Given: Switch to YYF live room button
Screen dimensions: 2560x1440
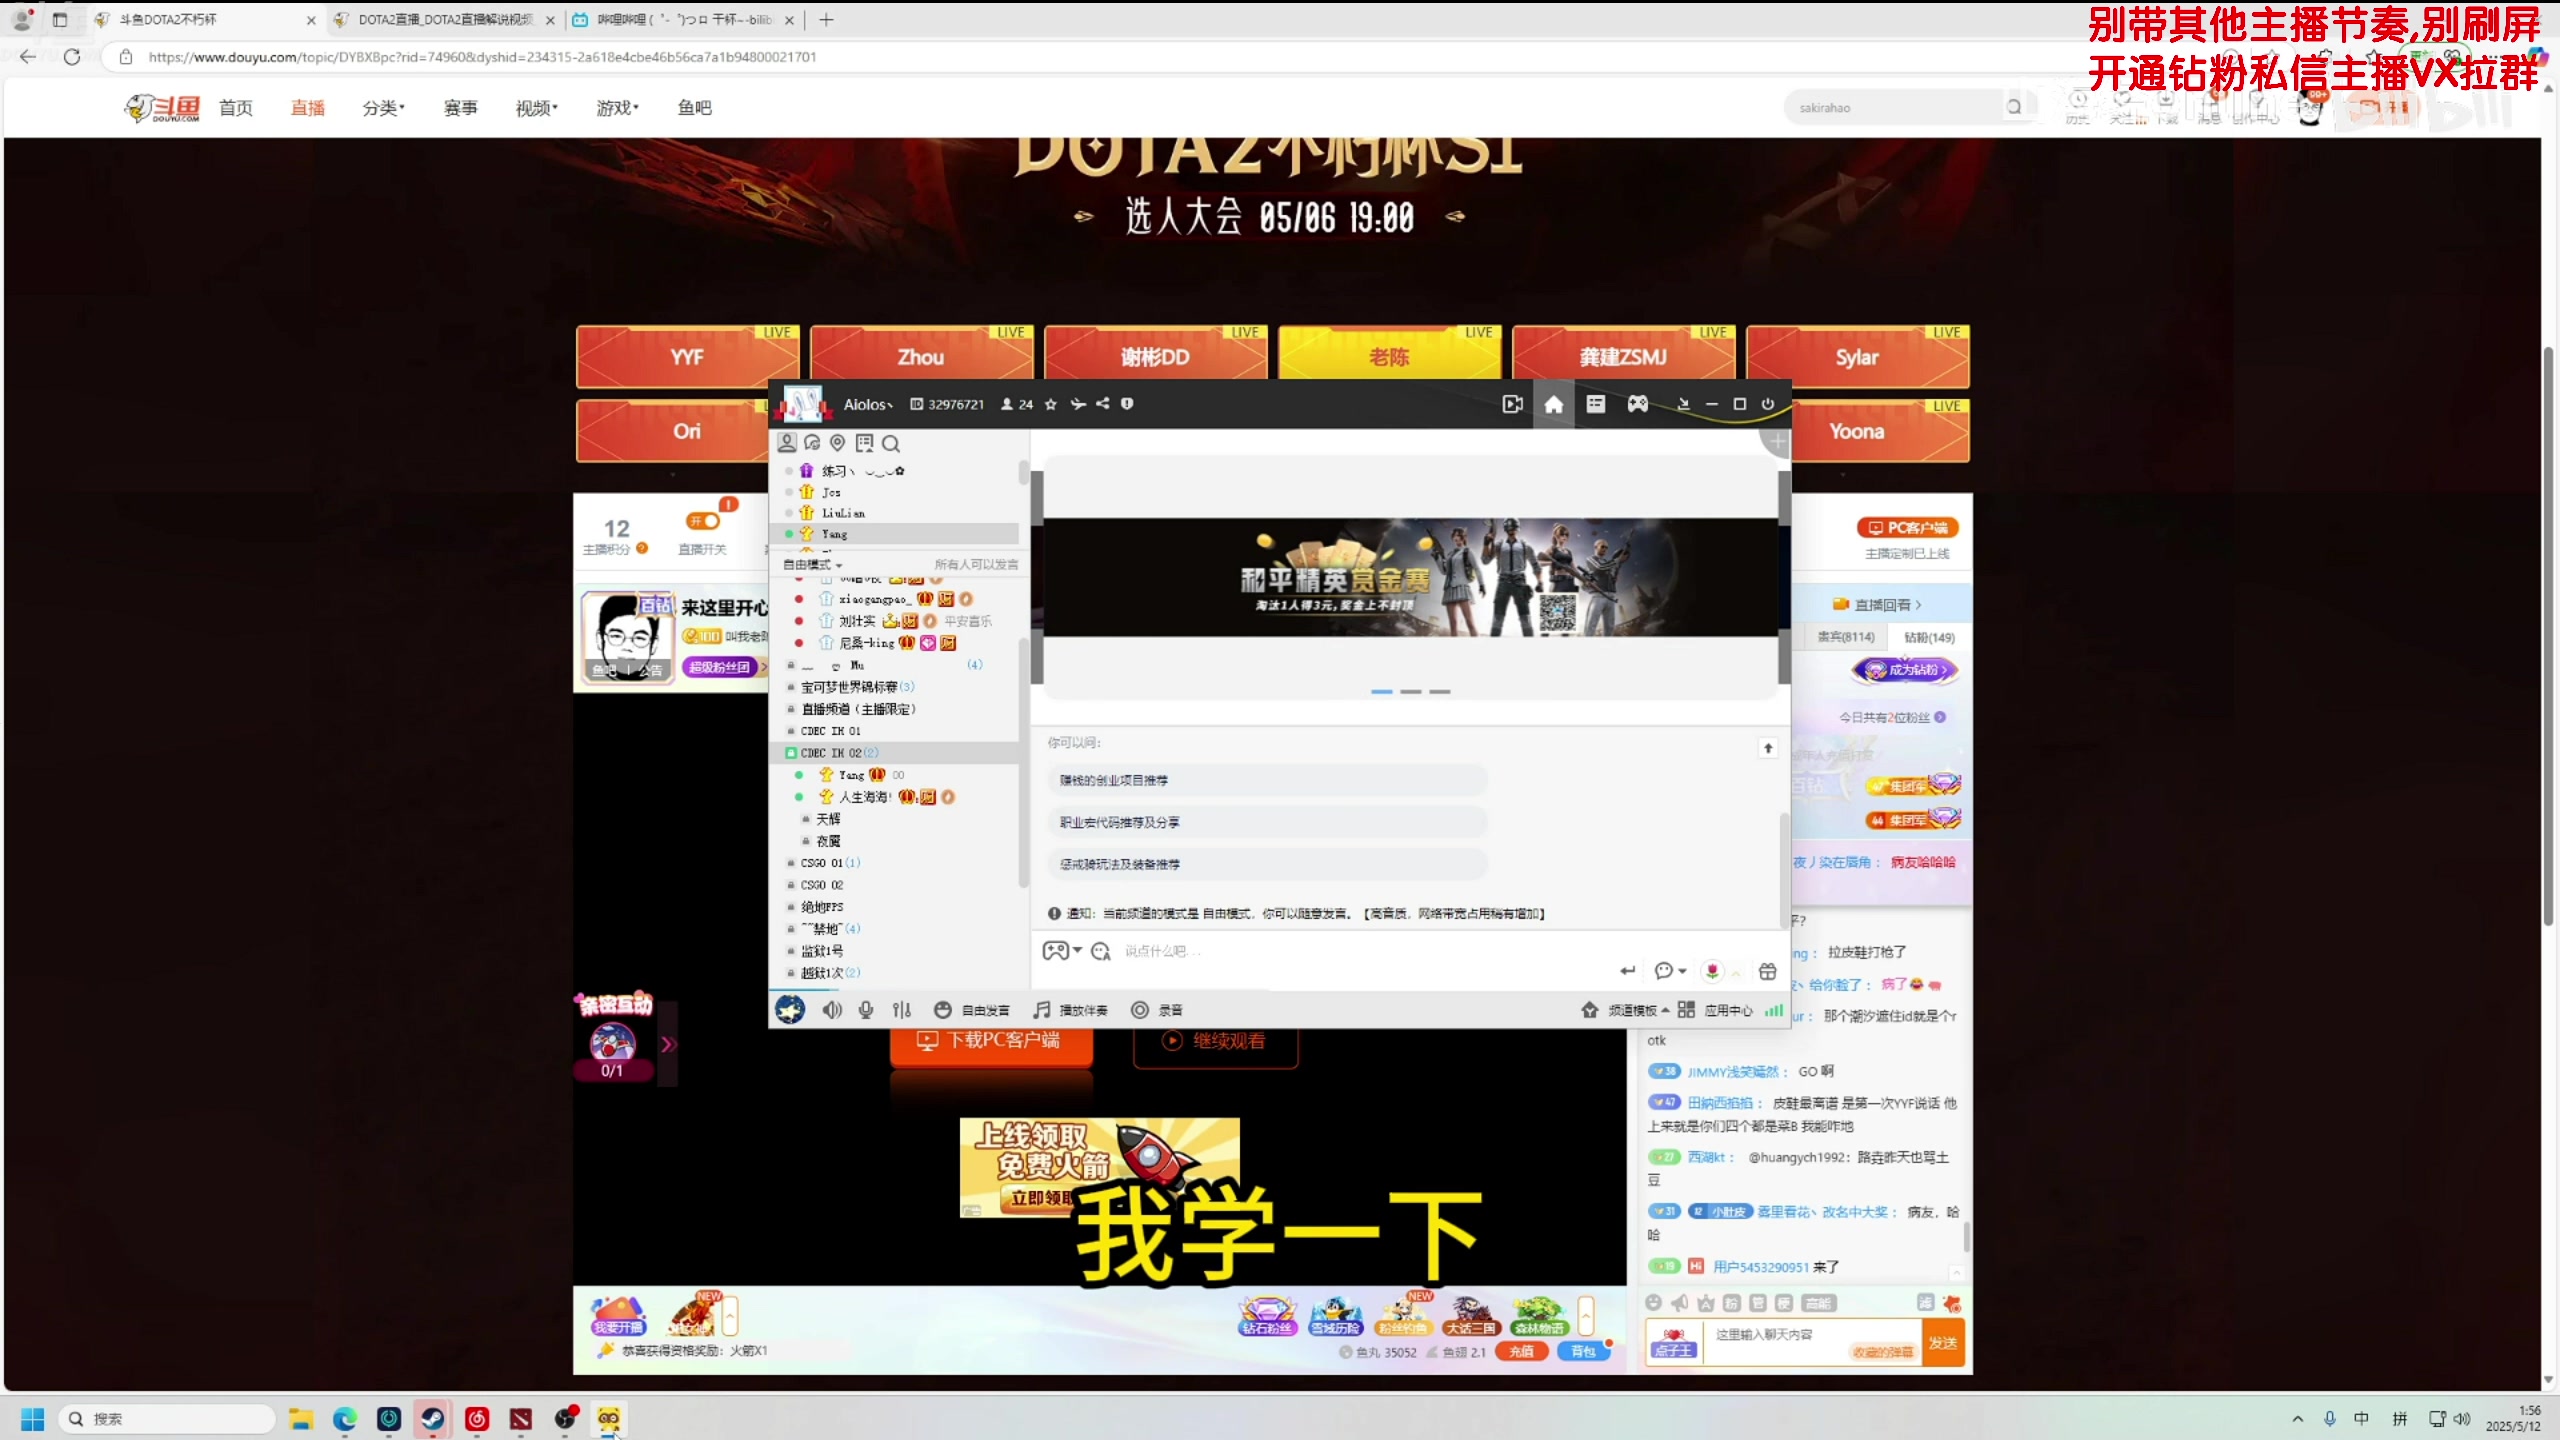Looking at the screenshot, I should click(687, 357).
